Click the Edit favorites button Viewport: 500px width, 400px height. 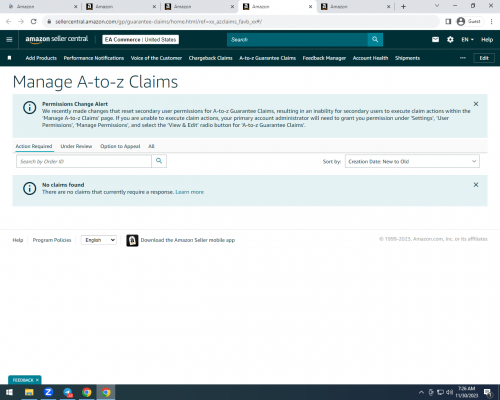pyautogui.click(x=484, y=58)
